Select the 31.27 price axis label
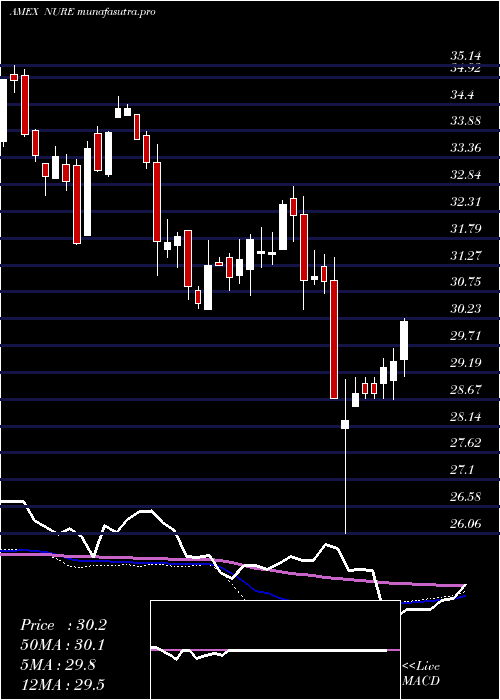The width and height of the screenshot is (500, 700). tap(466, 255)
